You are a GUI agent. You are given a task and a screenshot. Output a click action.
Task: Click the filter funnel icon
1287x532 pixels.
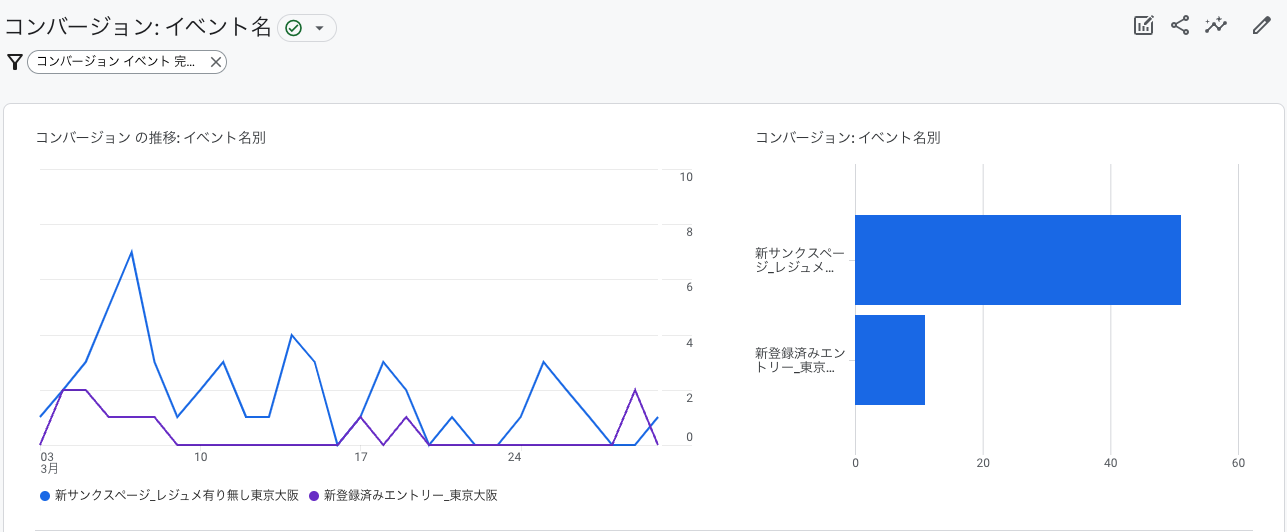click(x=15, y=62)
